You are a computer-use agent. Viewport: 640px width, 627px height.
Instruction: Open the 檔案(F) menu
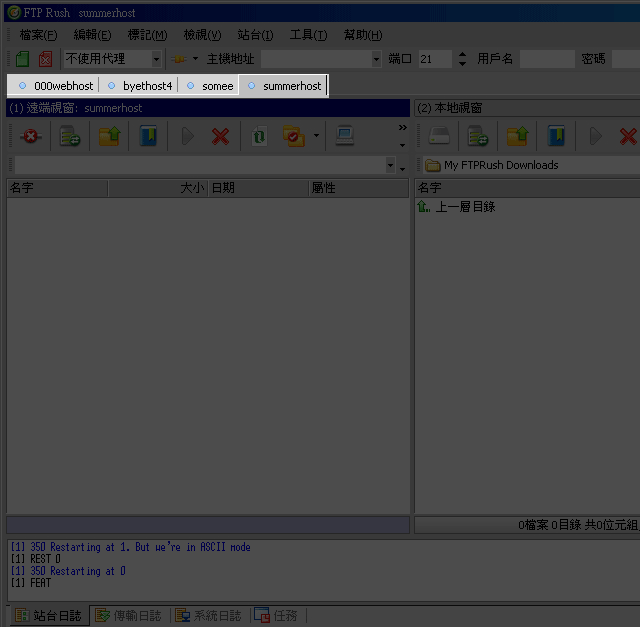tap(38, 35)
